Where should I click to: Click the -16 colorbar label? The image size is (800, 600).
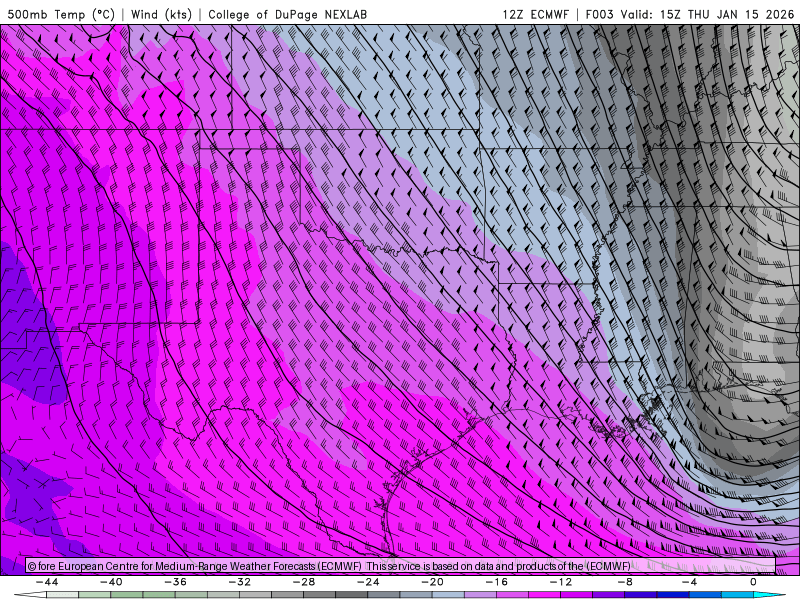tap(497, 582)
